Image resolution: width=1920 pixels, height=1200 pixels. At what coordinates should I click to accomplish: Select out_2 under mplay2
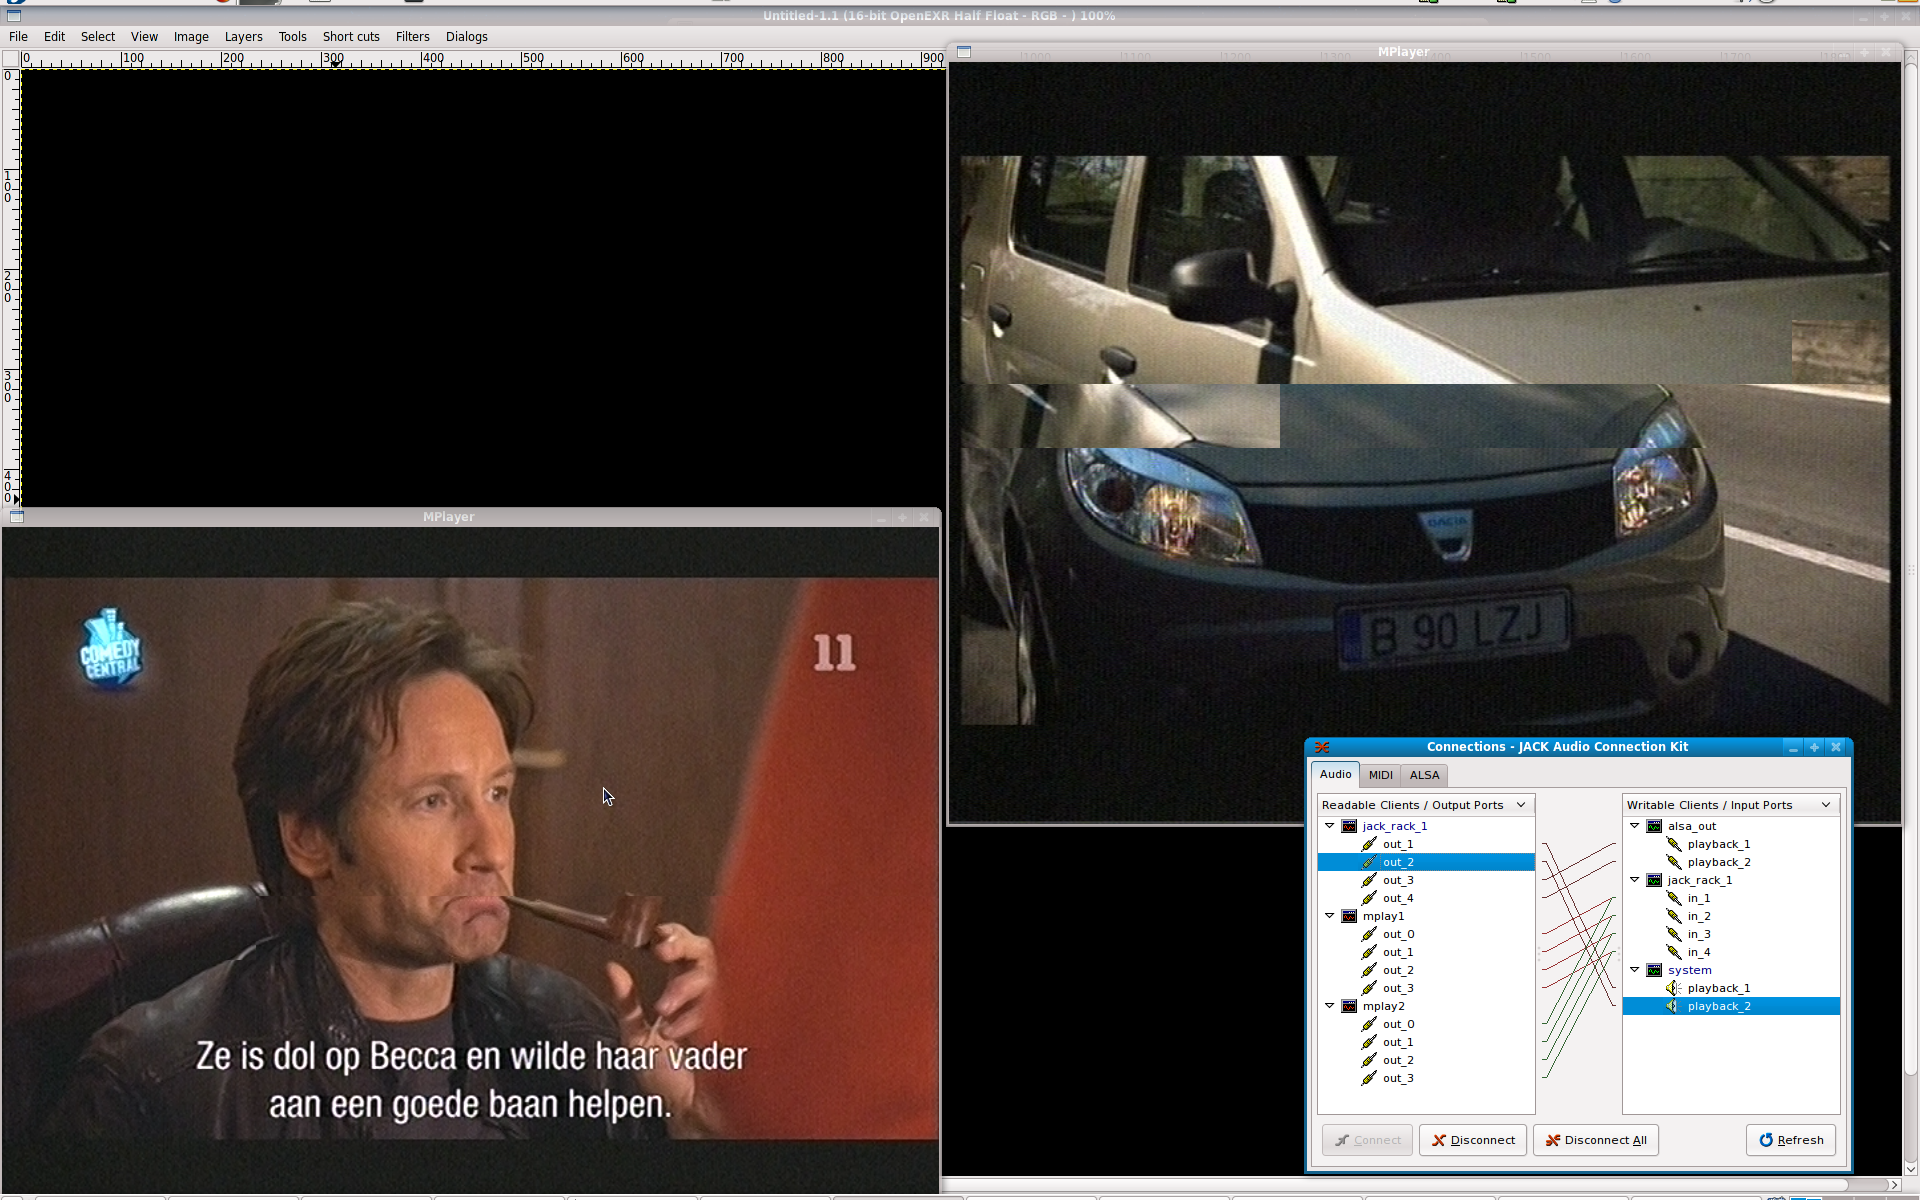click(x=1398, y=1060)
